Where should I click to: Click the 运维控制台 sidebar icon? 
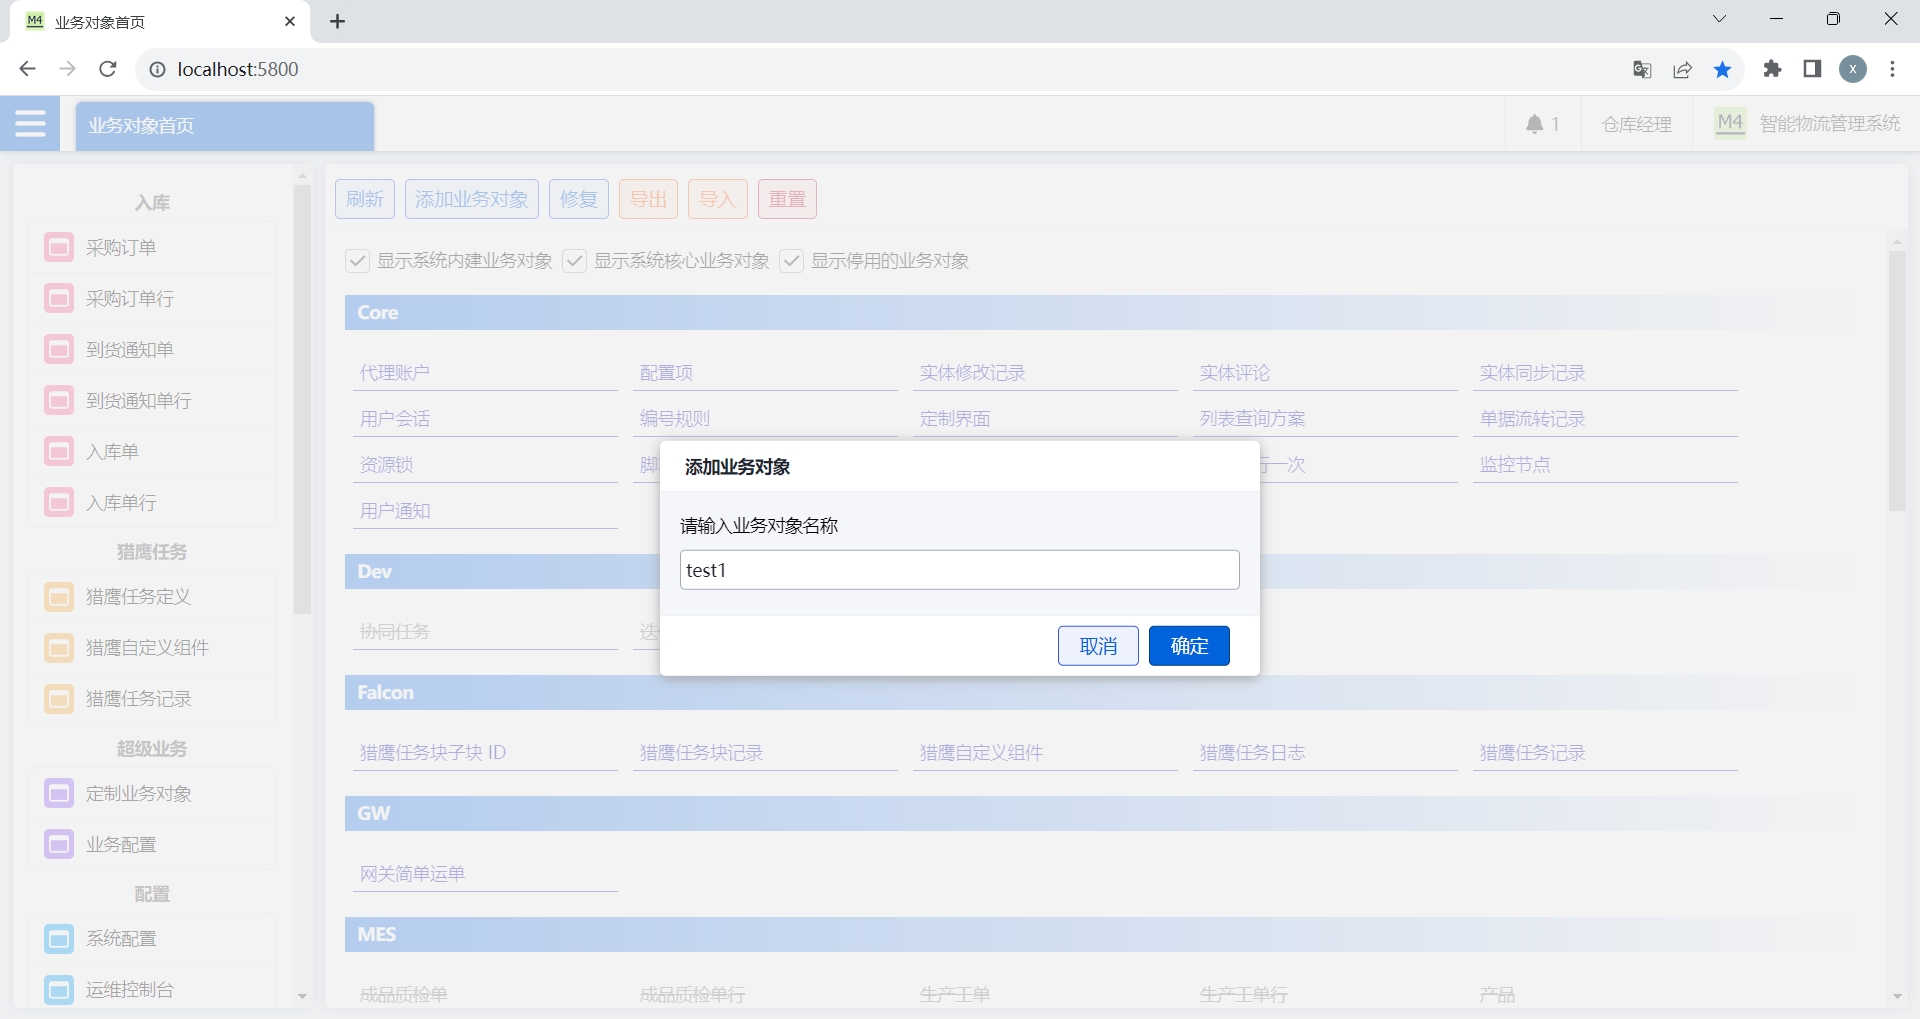(x=59, y=990)
